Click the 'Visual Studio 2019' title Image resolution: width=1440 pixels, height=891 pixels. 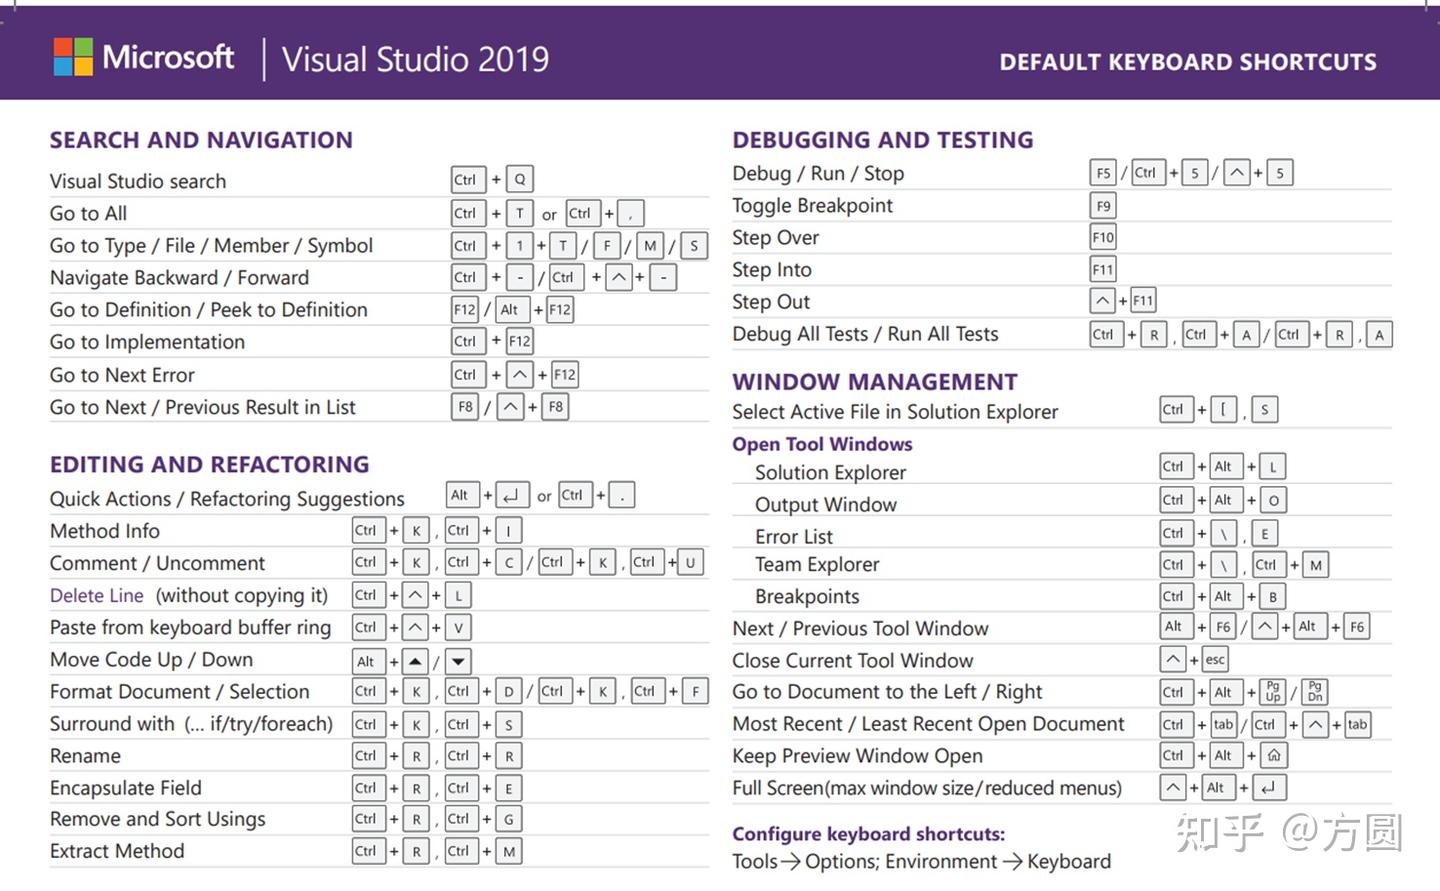415,60
